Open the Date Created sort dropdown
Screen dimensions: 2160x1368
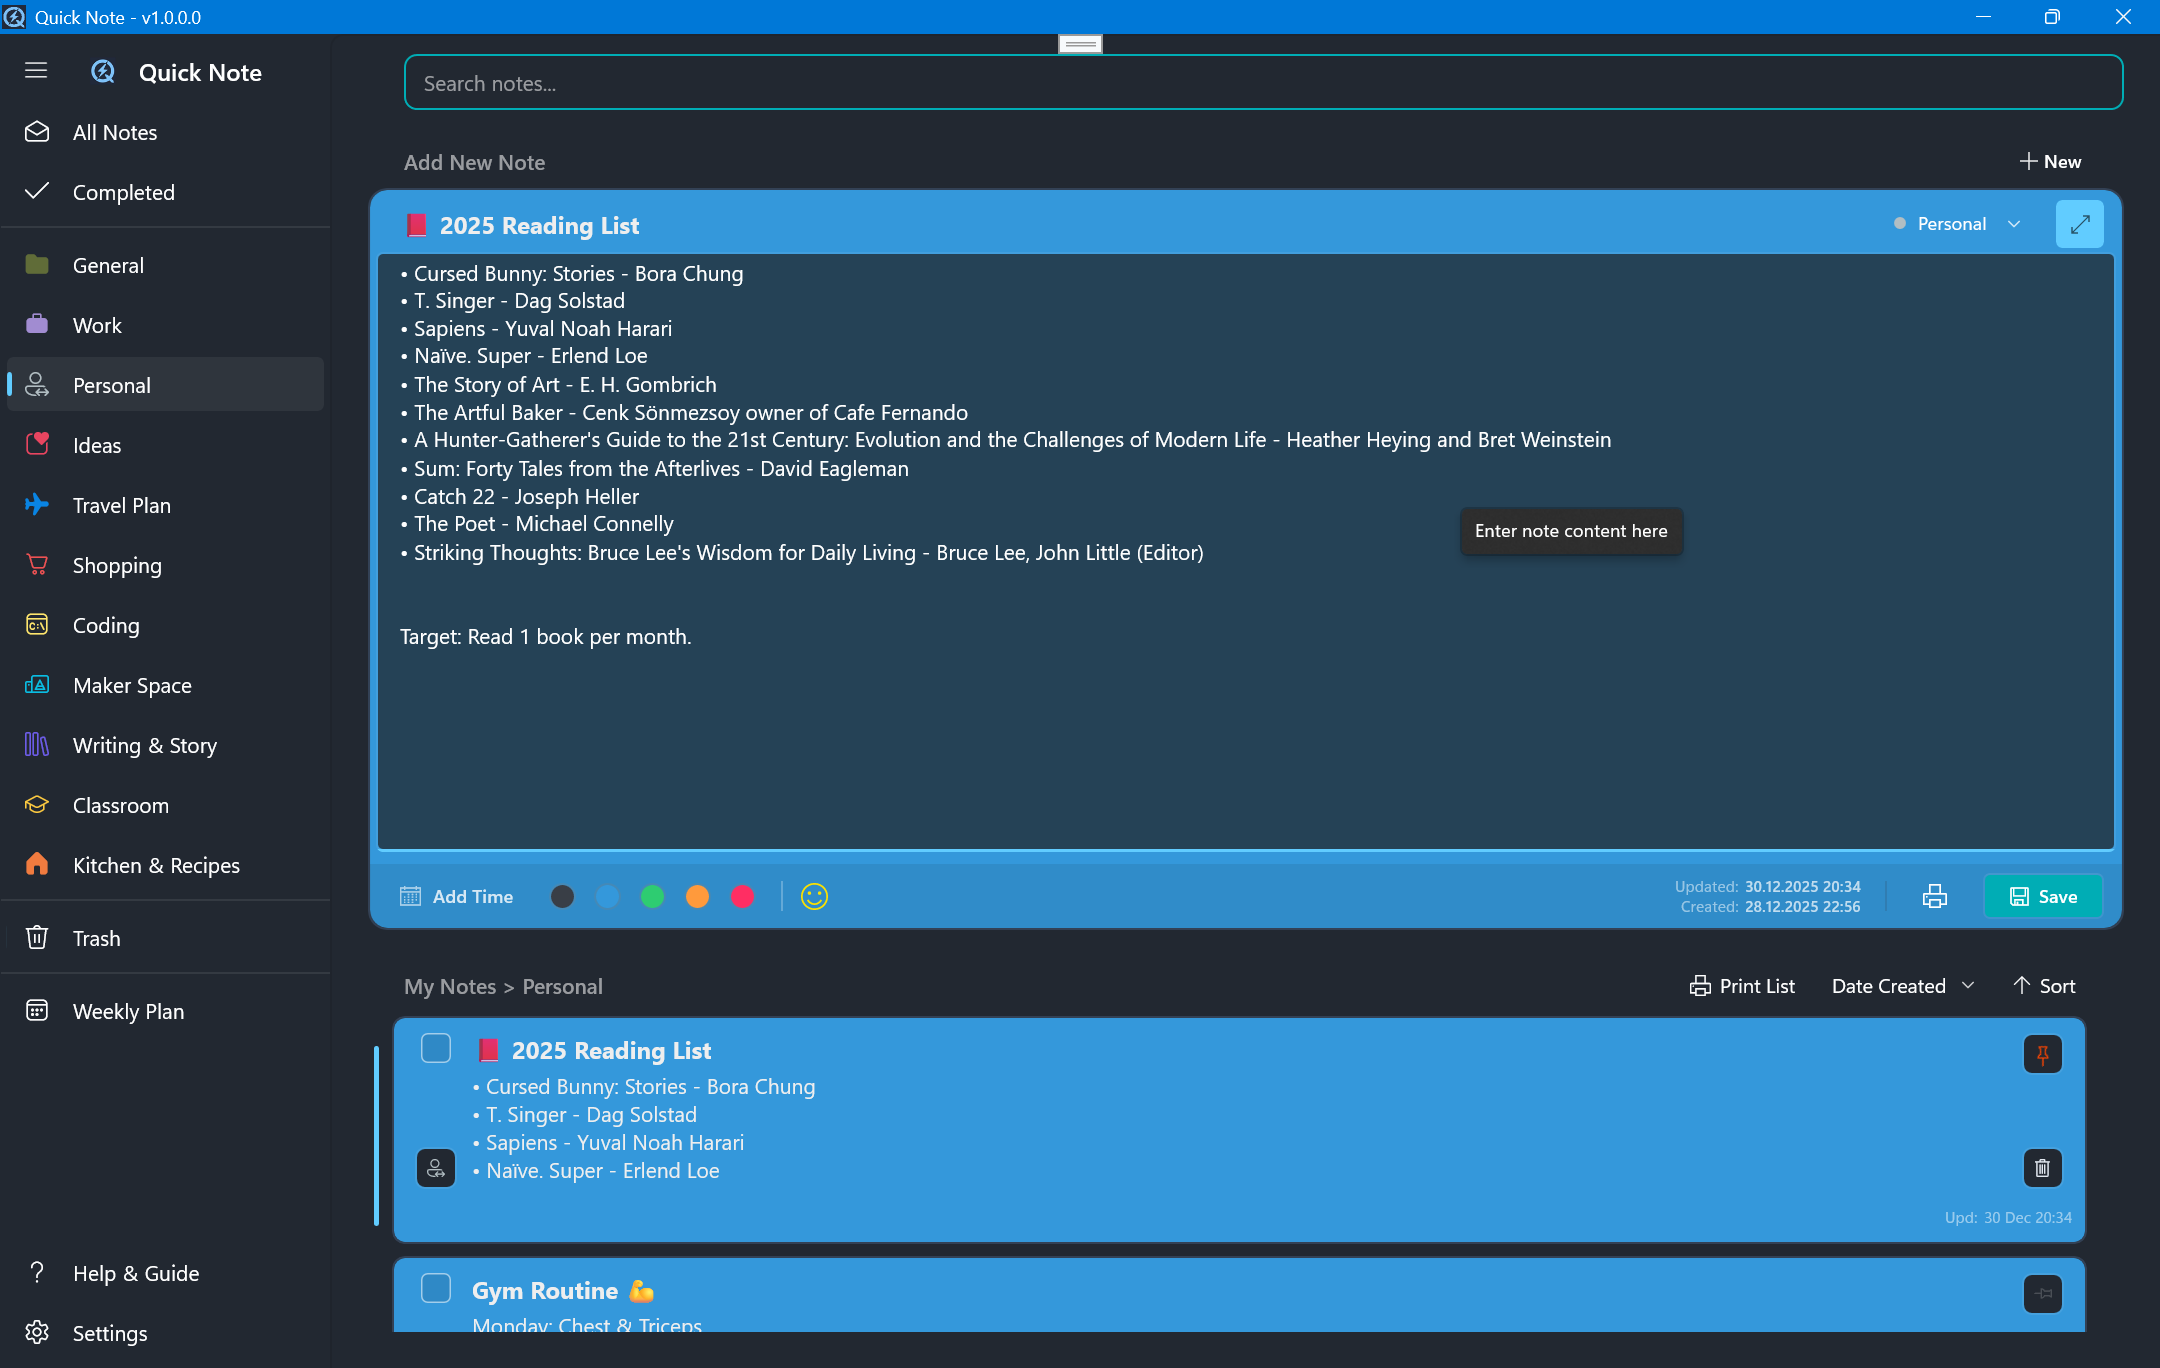point(1902,986)
